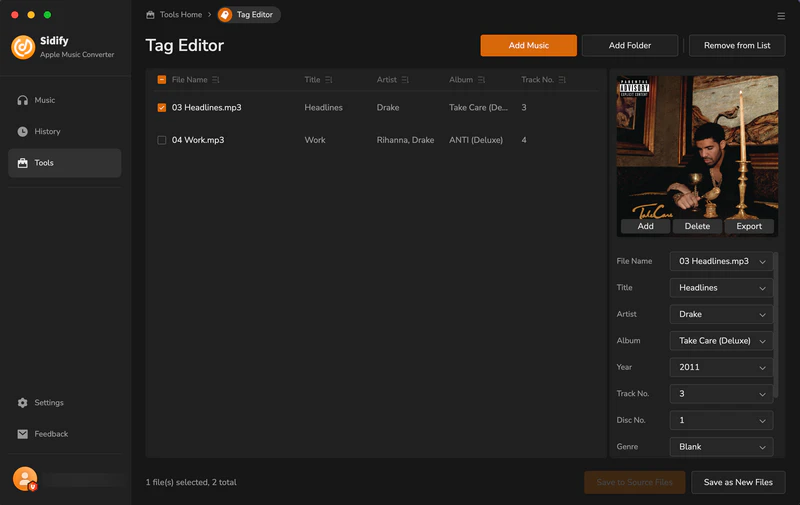Image resolution: width=800 pixels, height=505 pixels.
Task: Toggle the select-all header checkbox
Action: coord(162,80)
